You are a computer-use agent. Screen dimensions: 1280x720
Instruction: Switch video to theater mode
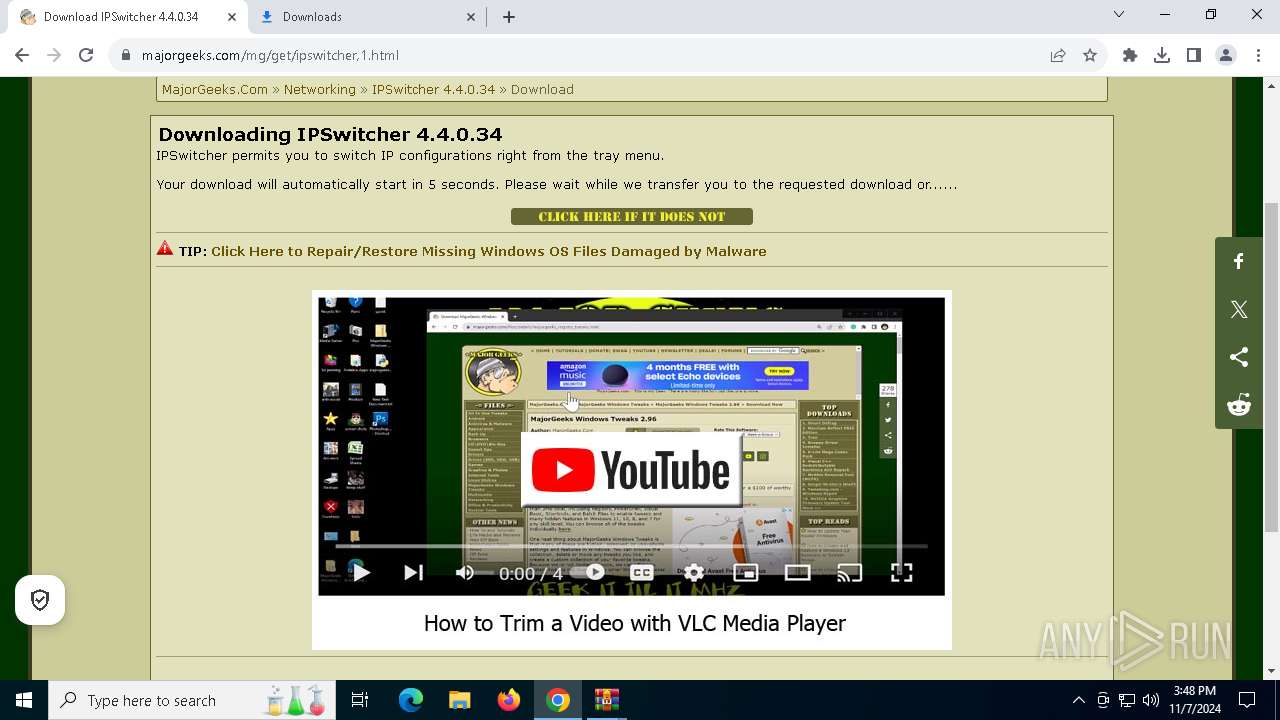click(798, 572)
